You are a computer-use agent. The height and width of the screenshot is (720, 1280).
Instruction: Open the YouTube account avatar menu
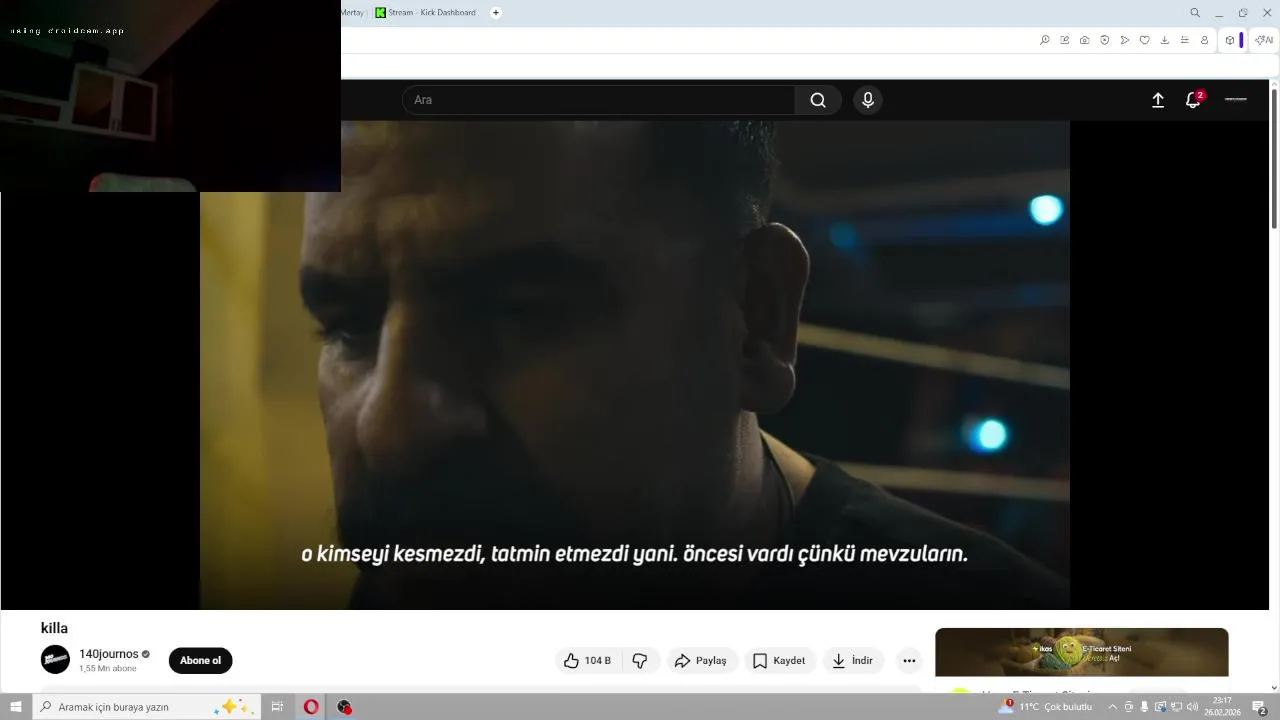pos(1236,99)
